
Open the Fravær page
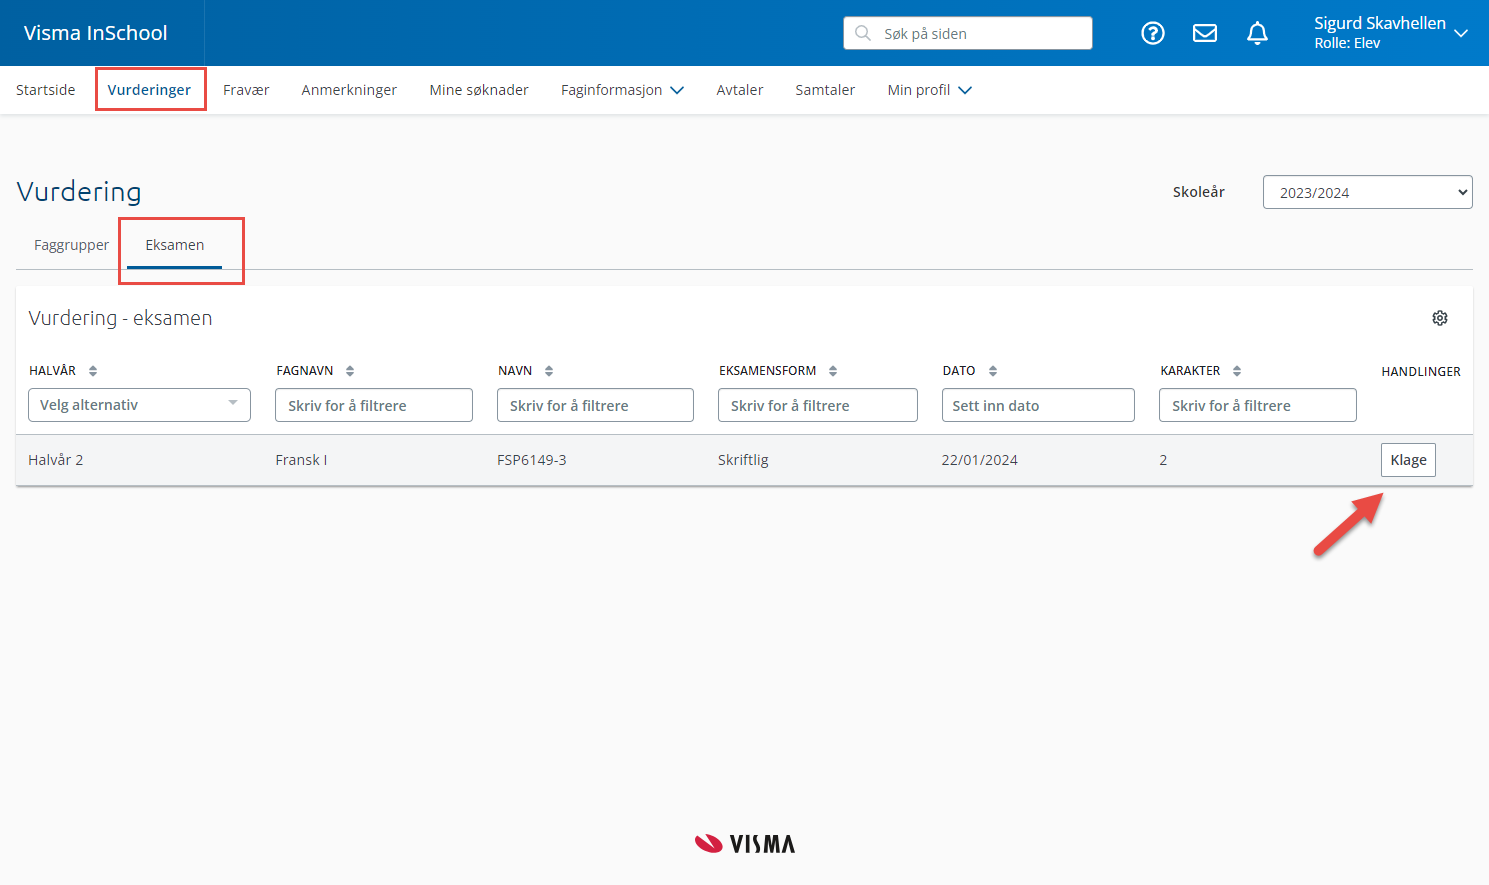pyautogui.click(x=246, y=90)
